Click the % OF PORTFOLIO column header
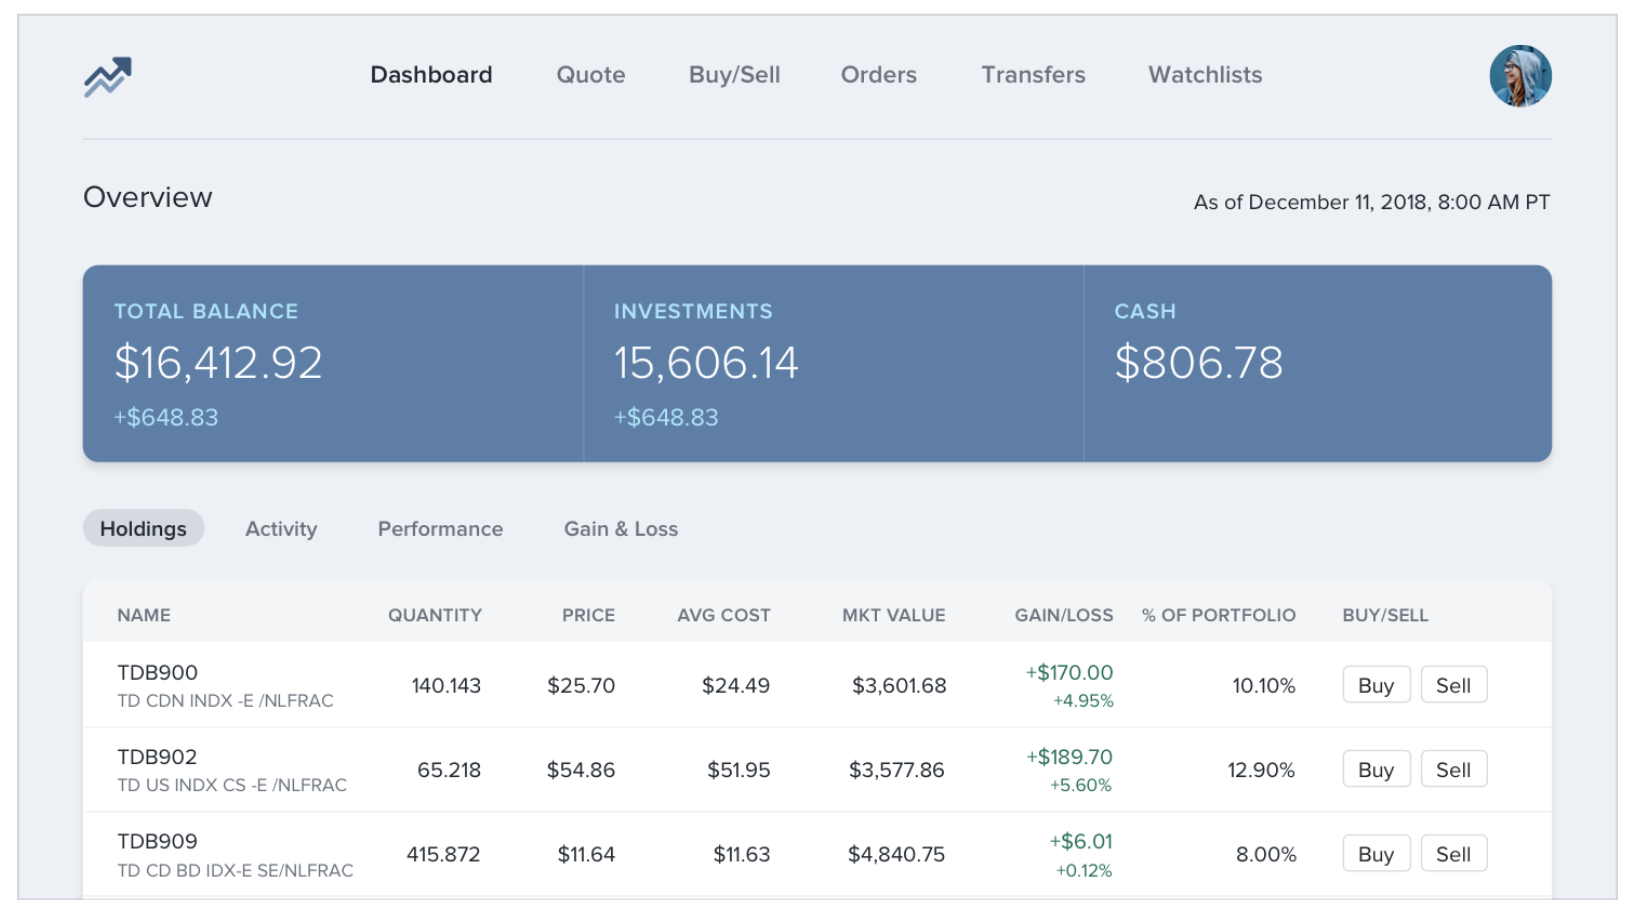 (x=1219, y=615)
